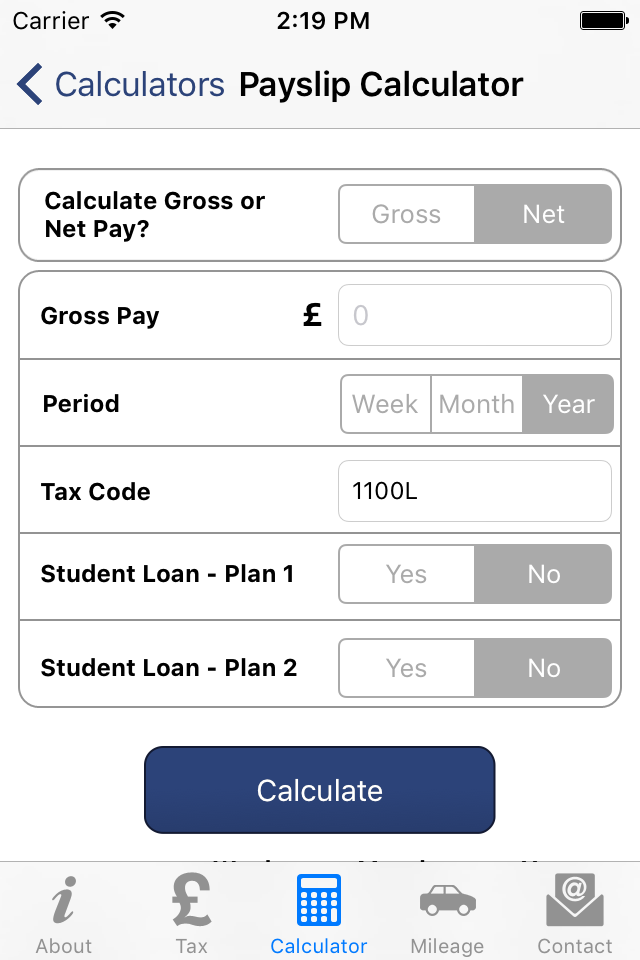Select the Calculator tab icon
This screenshot has height=960, width=640.
click(x=318, y=899)
